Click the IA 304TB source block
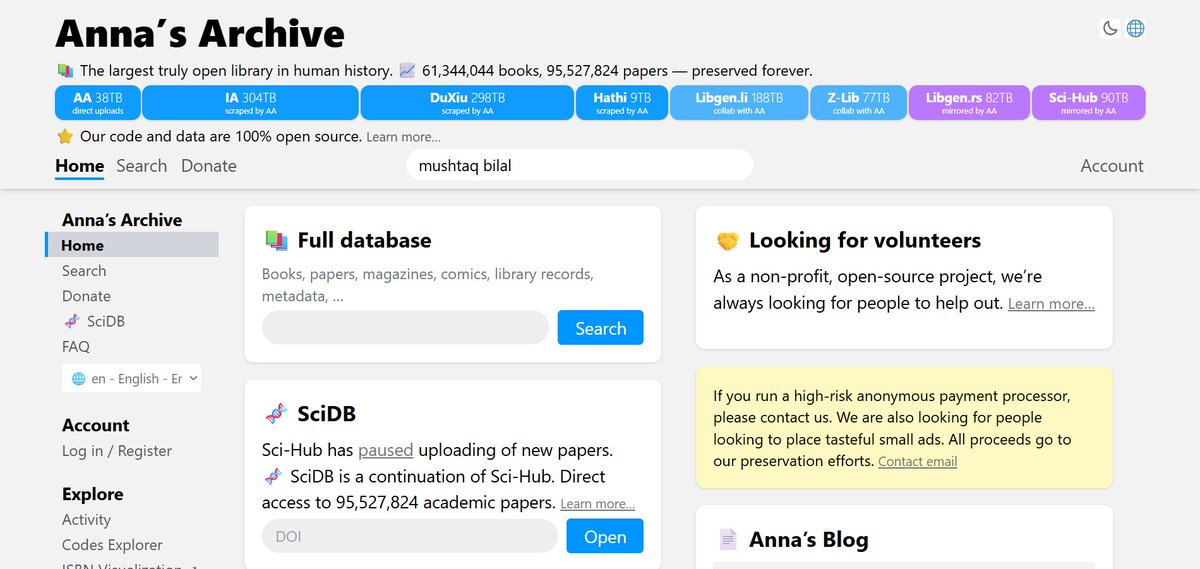The width and height of the screenshot is (1200, 569). click(x=251, y=103)
